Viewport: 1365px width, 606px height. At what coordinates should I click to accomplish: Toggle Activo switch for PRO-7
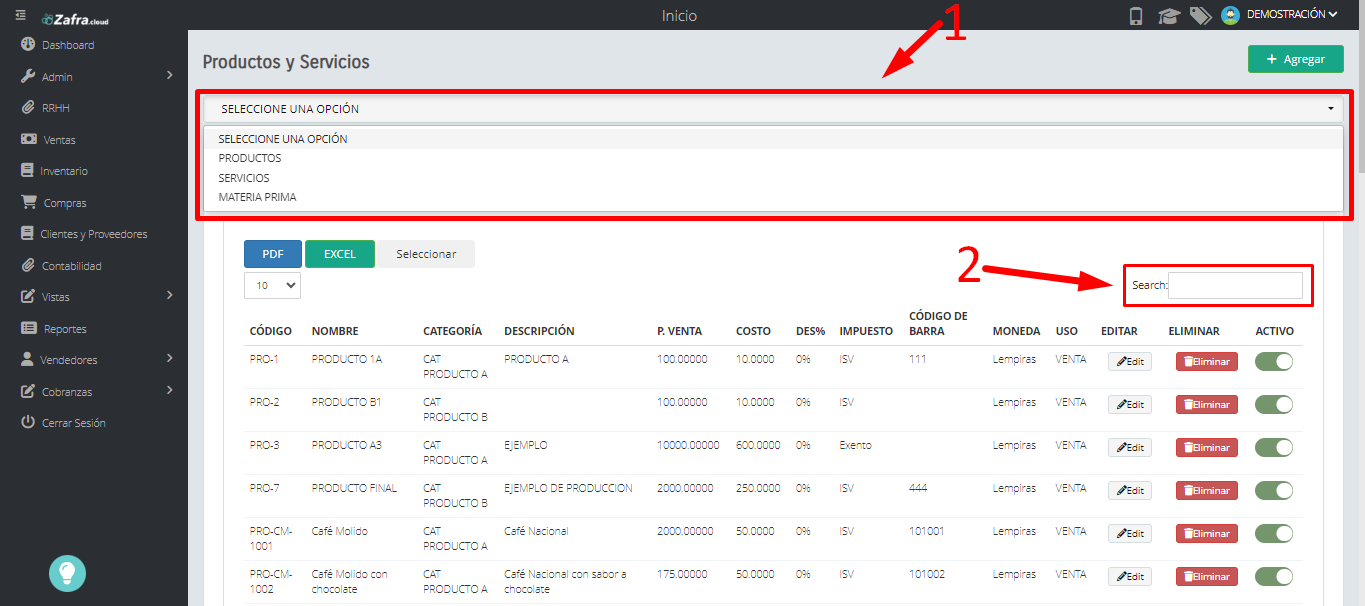[x=1274, y=491]
